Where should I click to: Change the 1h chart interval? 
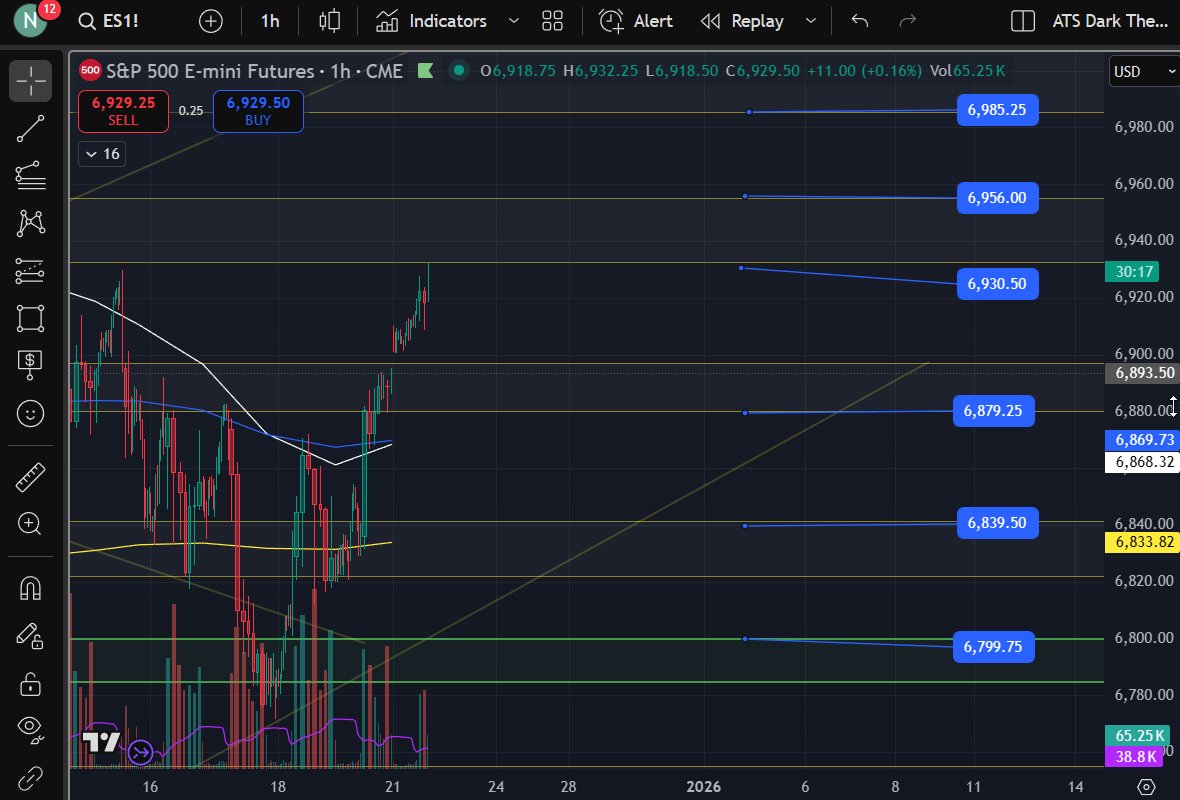[270, 21]
